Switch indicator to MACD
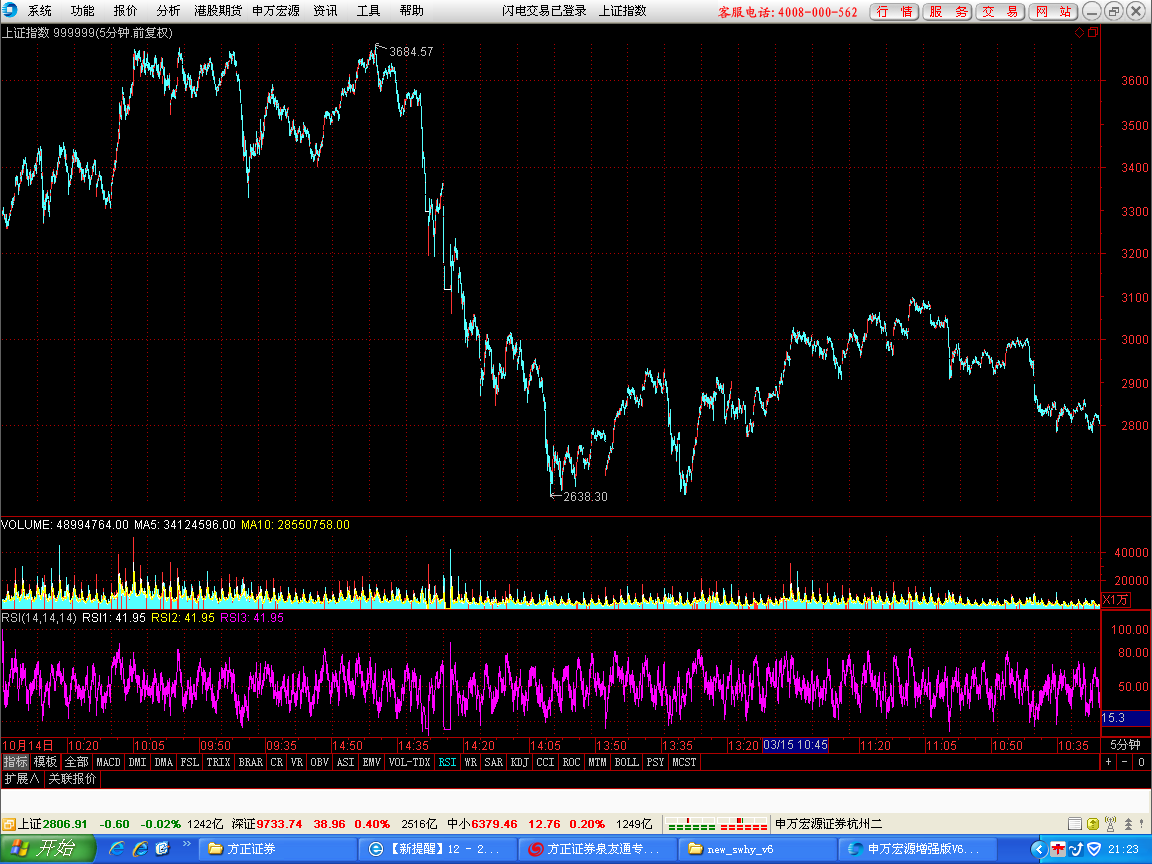The height and width of the screenshot is (864, 1152). [108, 762]
